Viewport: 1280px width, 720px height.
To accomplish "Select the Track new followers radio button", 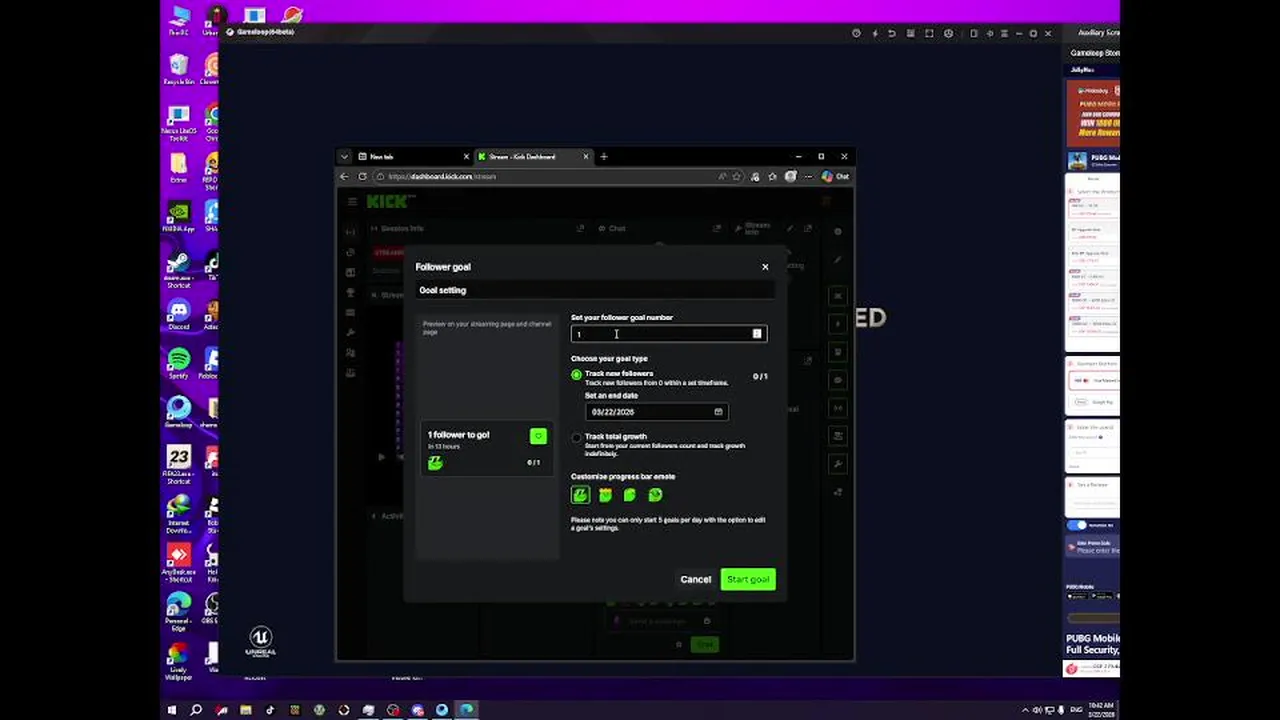I will tap(576, 375).
